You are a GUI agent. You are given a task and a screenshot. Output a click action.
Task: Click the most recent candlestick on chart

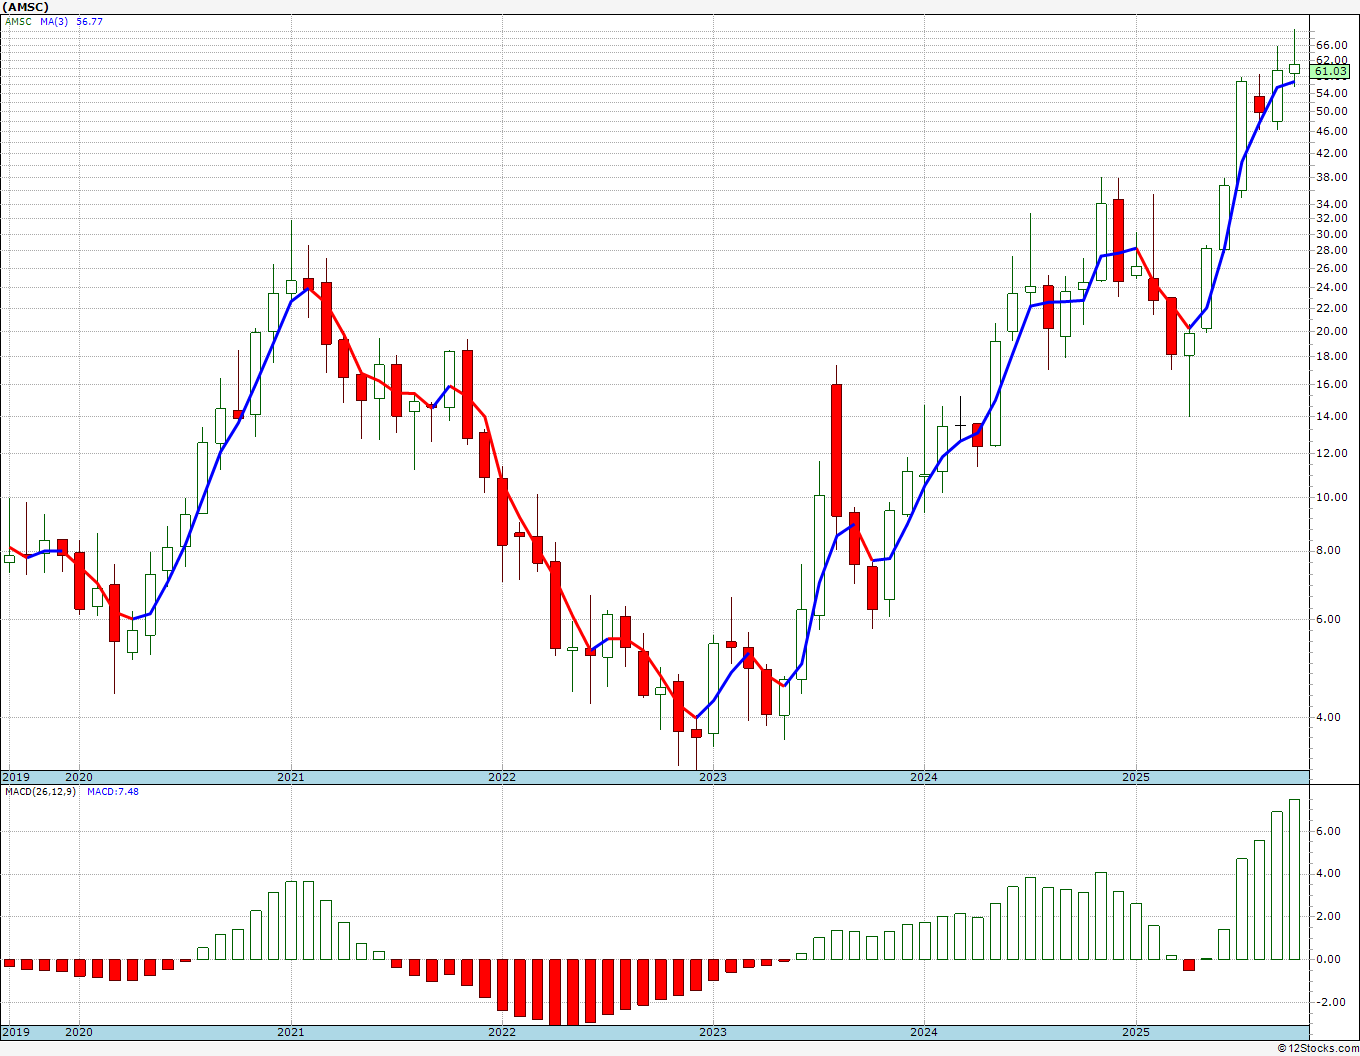point(1294,69)
